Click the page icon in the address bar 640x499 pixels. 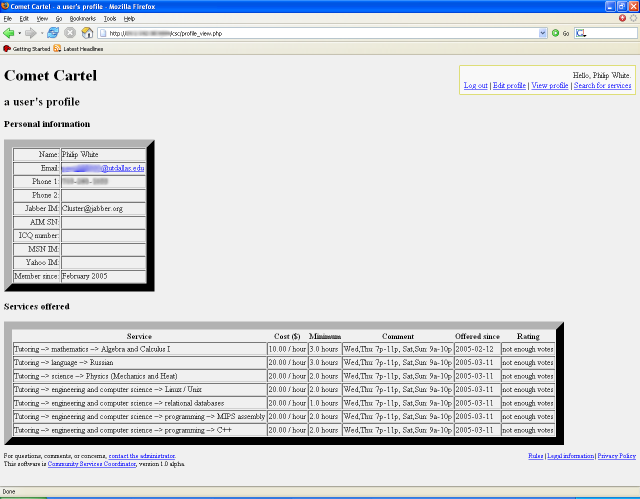click(103, 33)
